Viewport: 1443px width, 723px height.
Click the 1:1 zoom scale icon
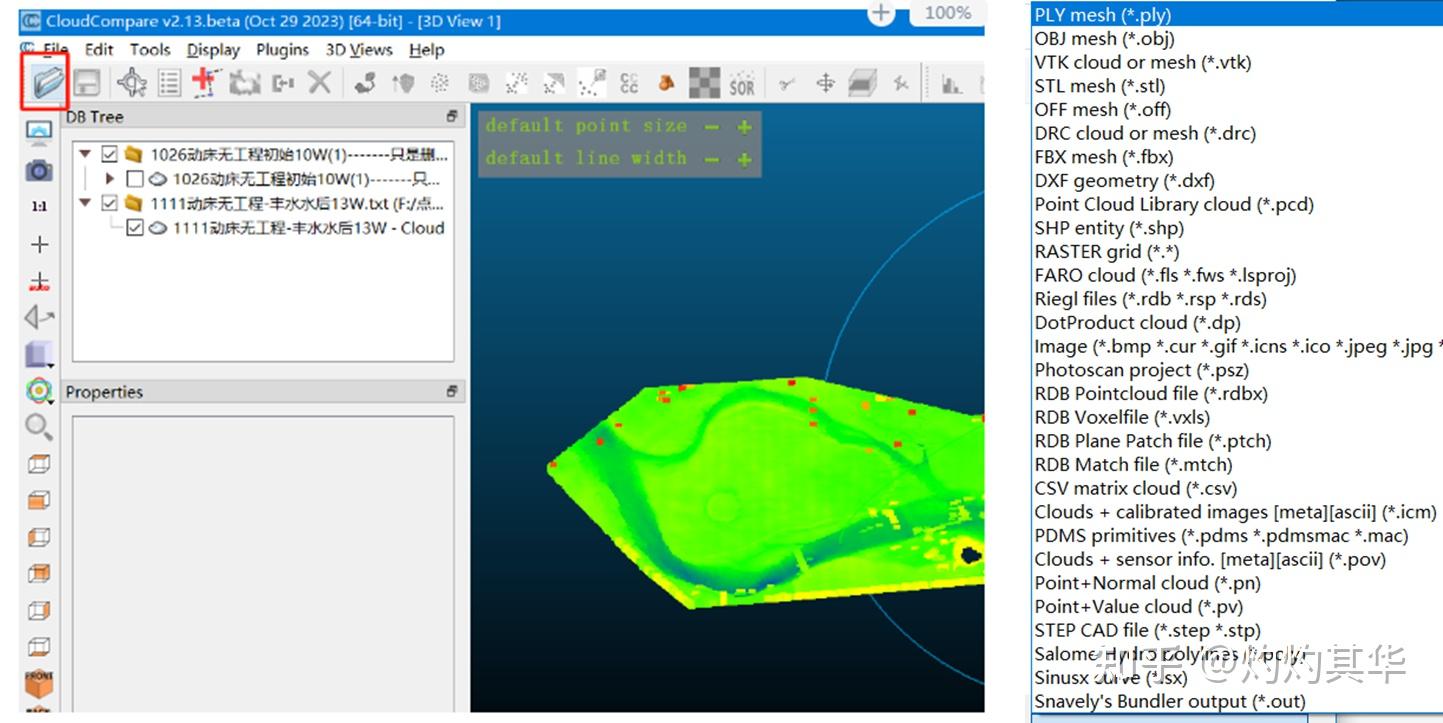(39, 206)
